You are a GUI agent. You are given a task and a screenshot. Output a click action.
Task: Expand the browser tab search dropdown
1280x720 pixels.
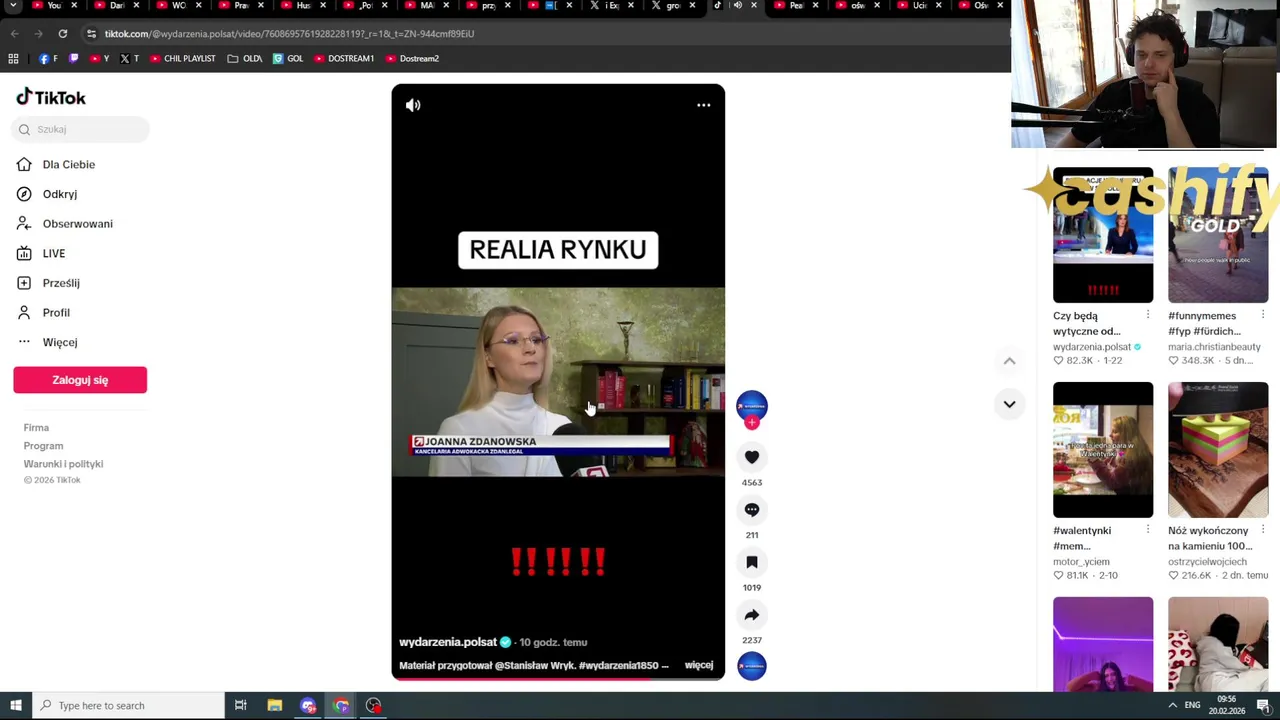click(13, 6)
